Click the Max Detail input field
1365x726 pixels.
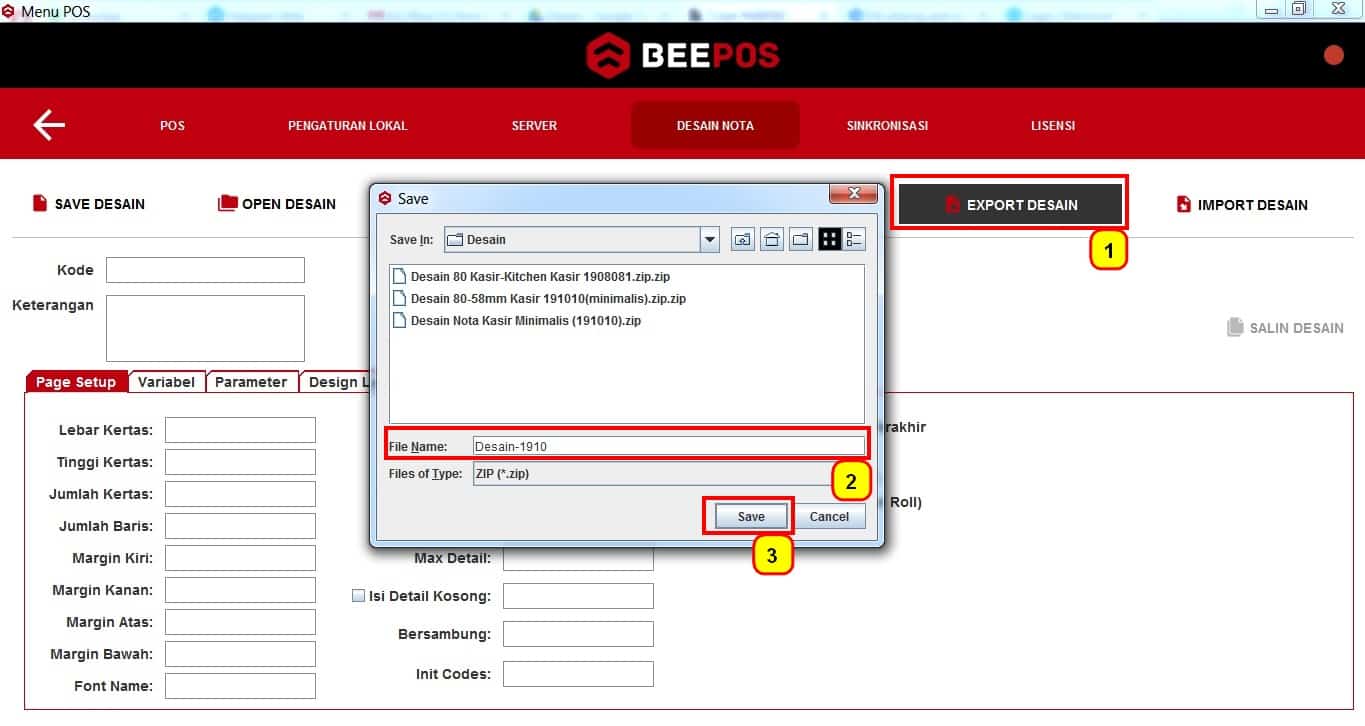pos(578,558)
